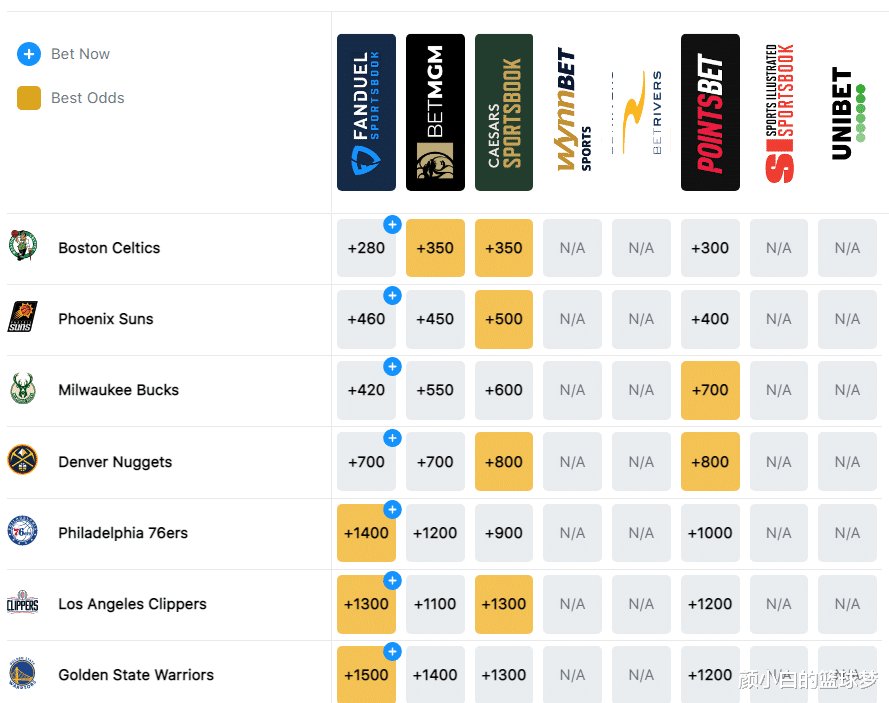Select the Caesars Sportsbook logo
This screenshot has height=703, width=889.
tap(503, 112)
